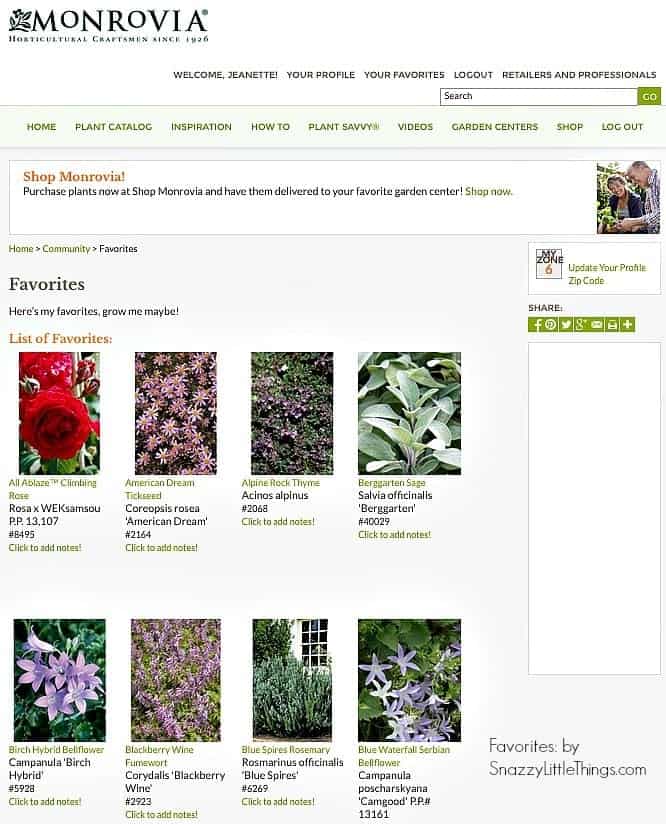Click the My Zone 6 badge
The image size is (666, 824).
[549, 263]
